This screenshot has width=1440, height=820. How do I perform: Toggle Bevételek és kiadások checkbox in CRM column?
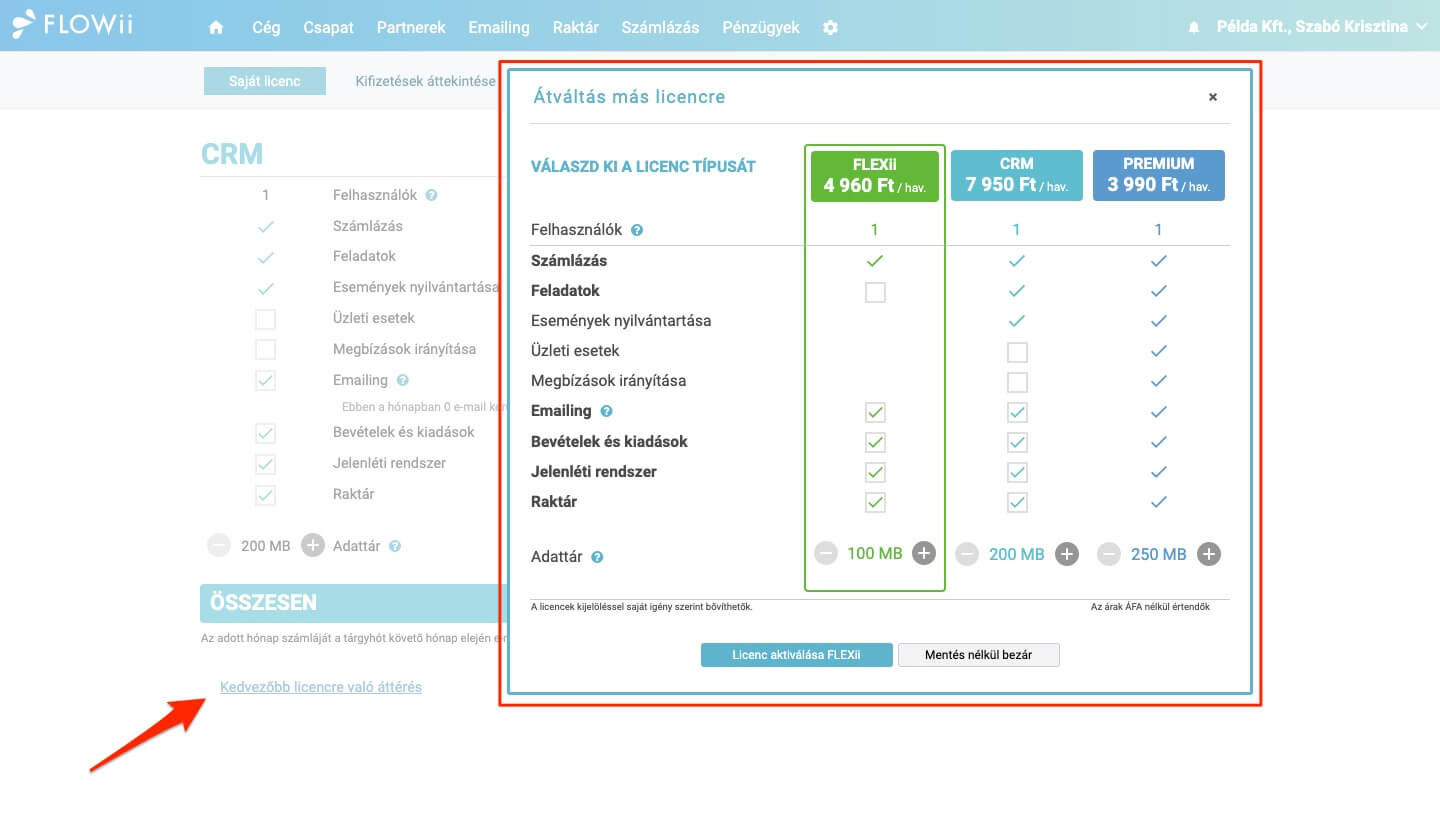click(1017, 442)
